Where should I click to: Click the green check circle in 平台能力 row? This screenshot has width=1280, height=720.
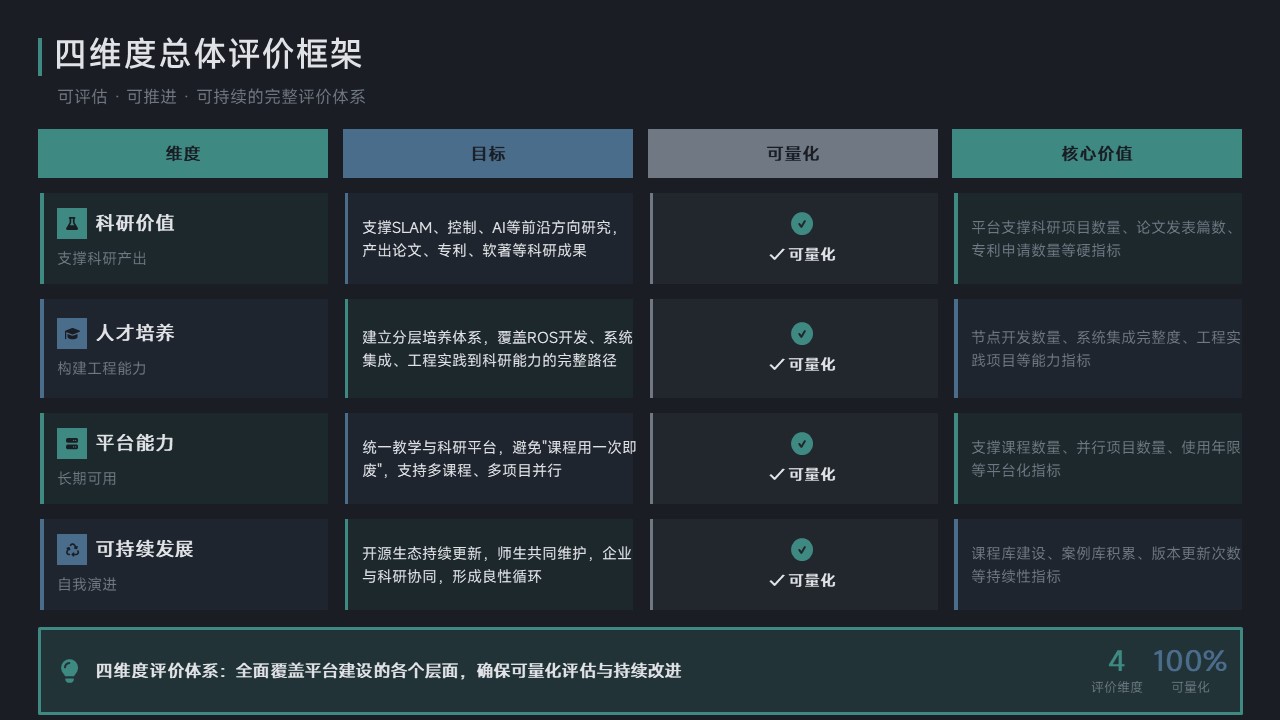pyautogui.click(x=802, y=444)
